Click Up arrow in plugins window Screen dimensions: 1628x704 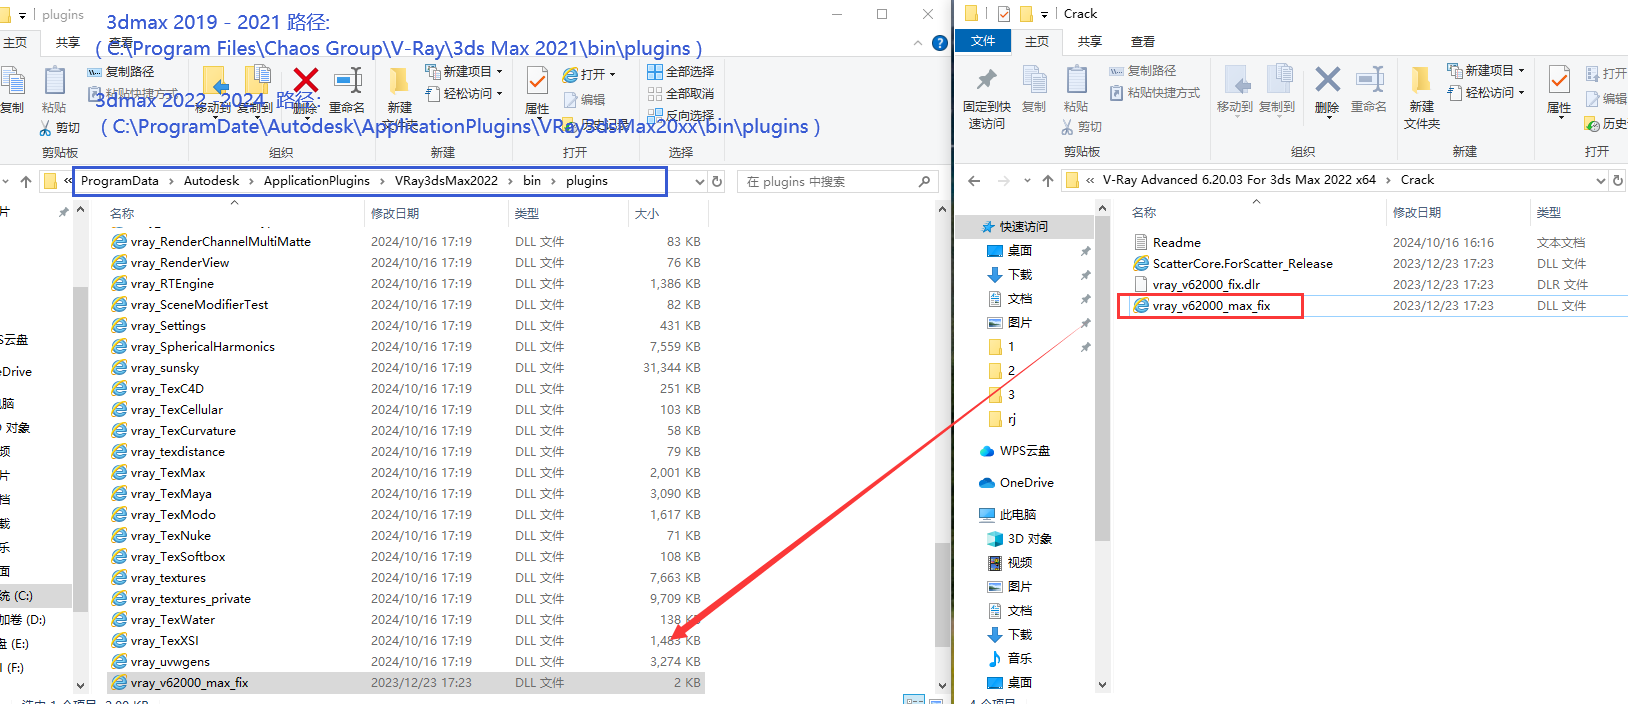point(26,182)
